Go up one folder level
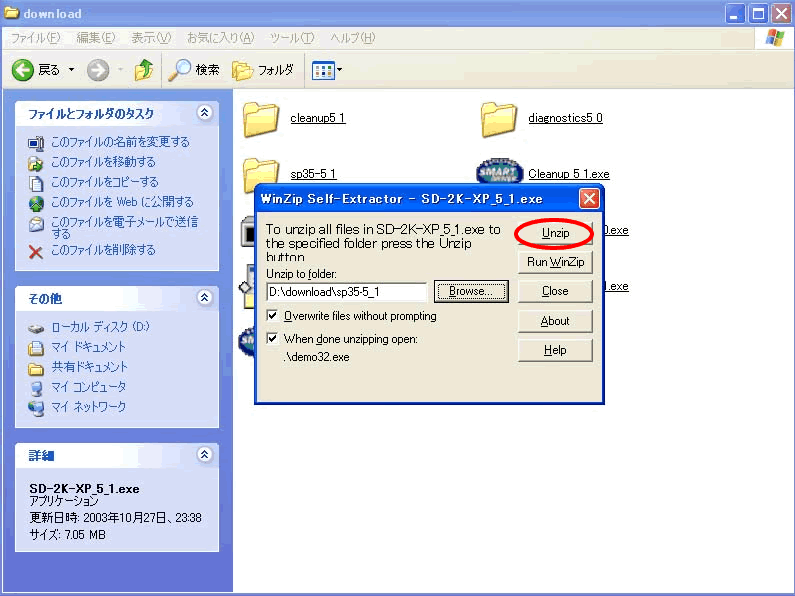 coord(144,70)
